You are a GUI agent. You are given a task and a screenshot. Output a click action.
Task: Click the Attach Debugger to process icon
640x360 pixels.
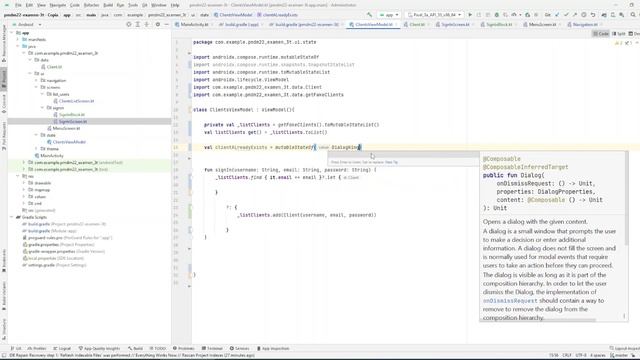pos(527,15)
